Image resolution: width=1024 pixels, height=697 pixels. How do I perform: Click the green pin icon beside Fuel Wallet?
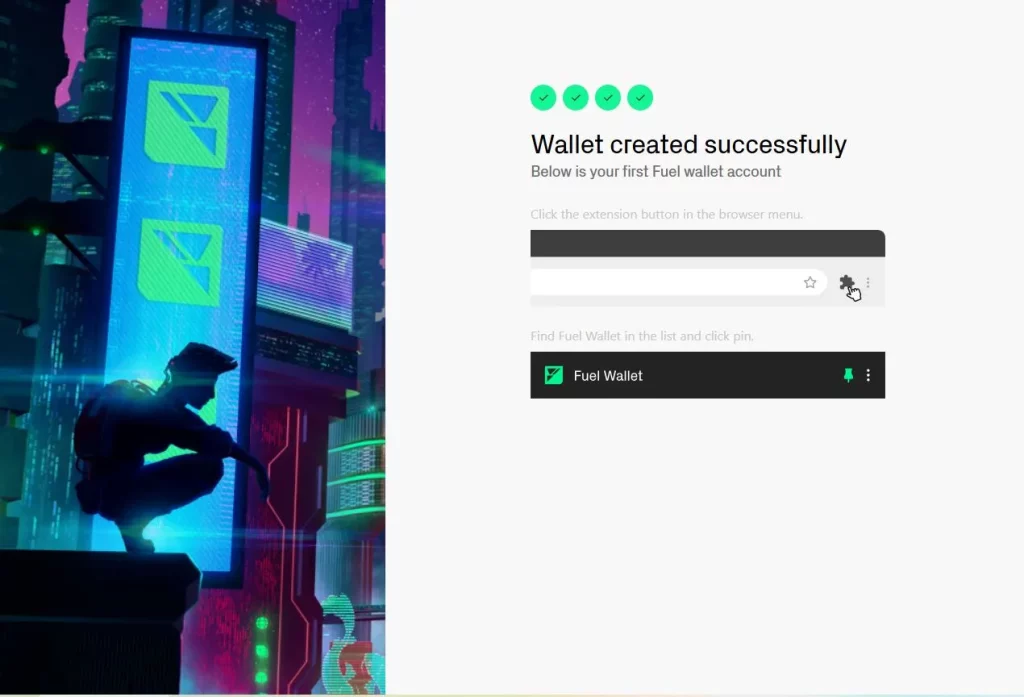point(848,375)
